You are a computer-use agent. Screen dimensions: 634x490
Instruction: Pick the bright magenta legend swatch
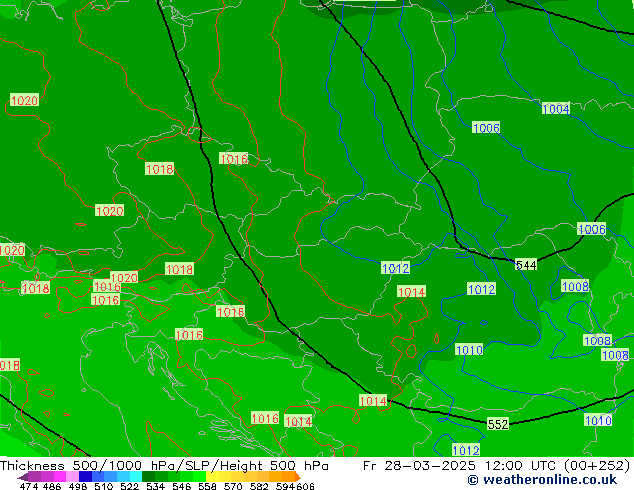click(x=60, y=476)
